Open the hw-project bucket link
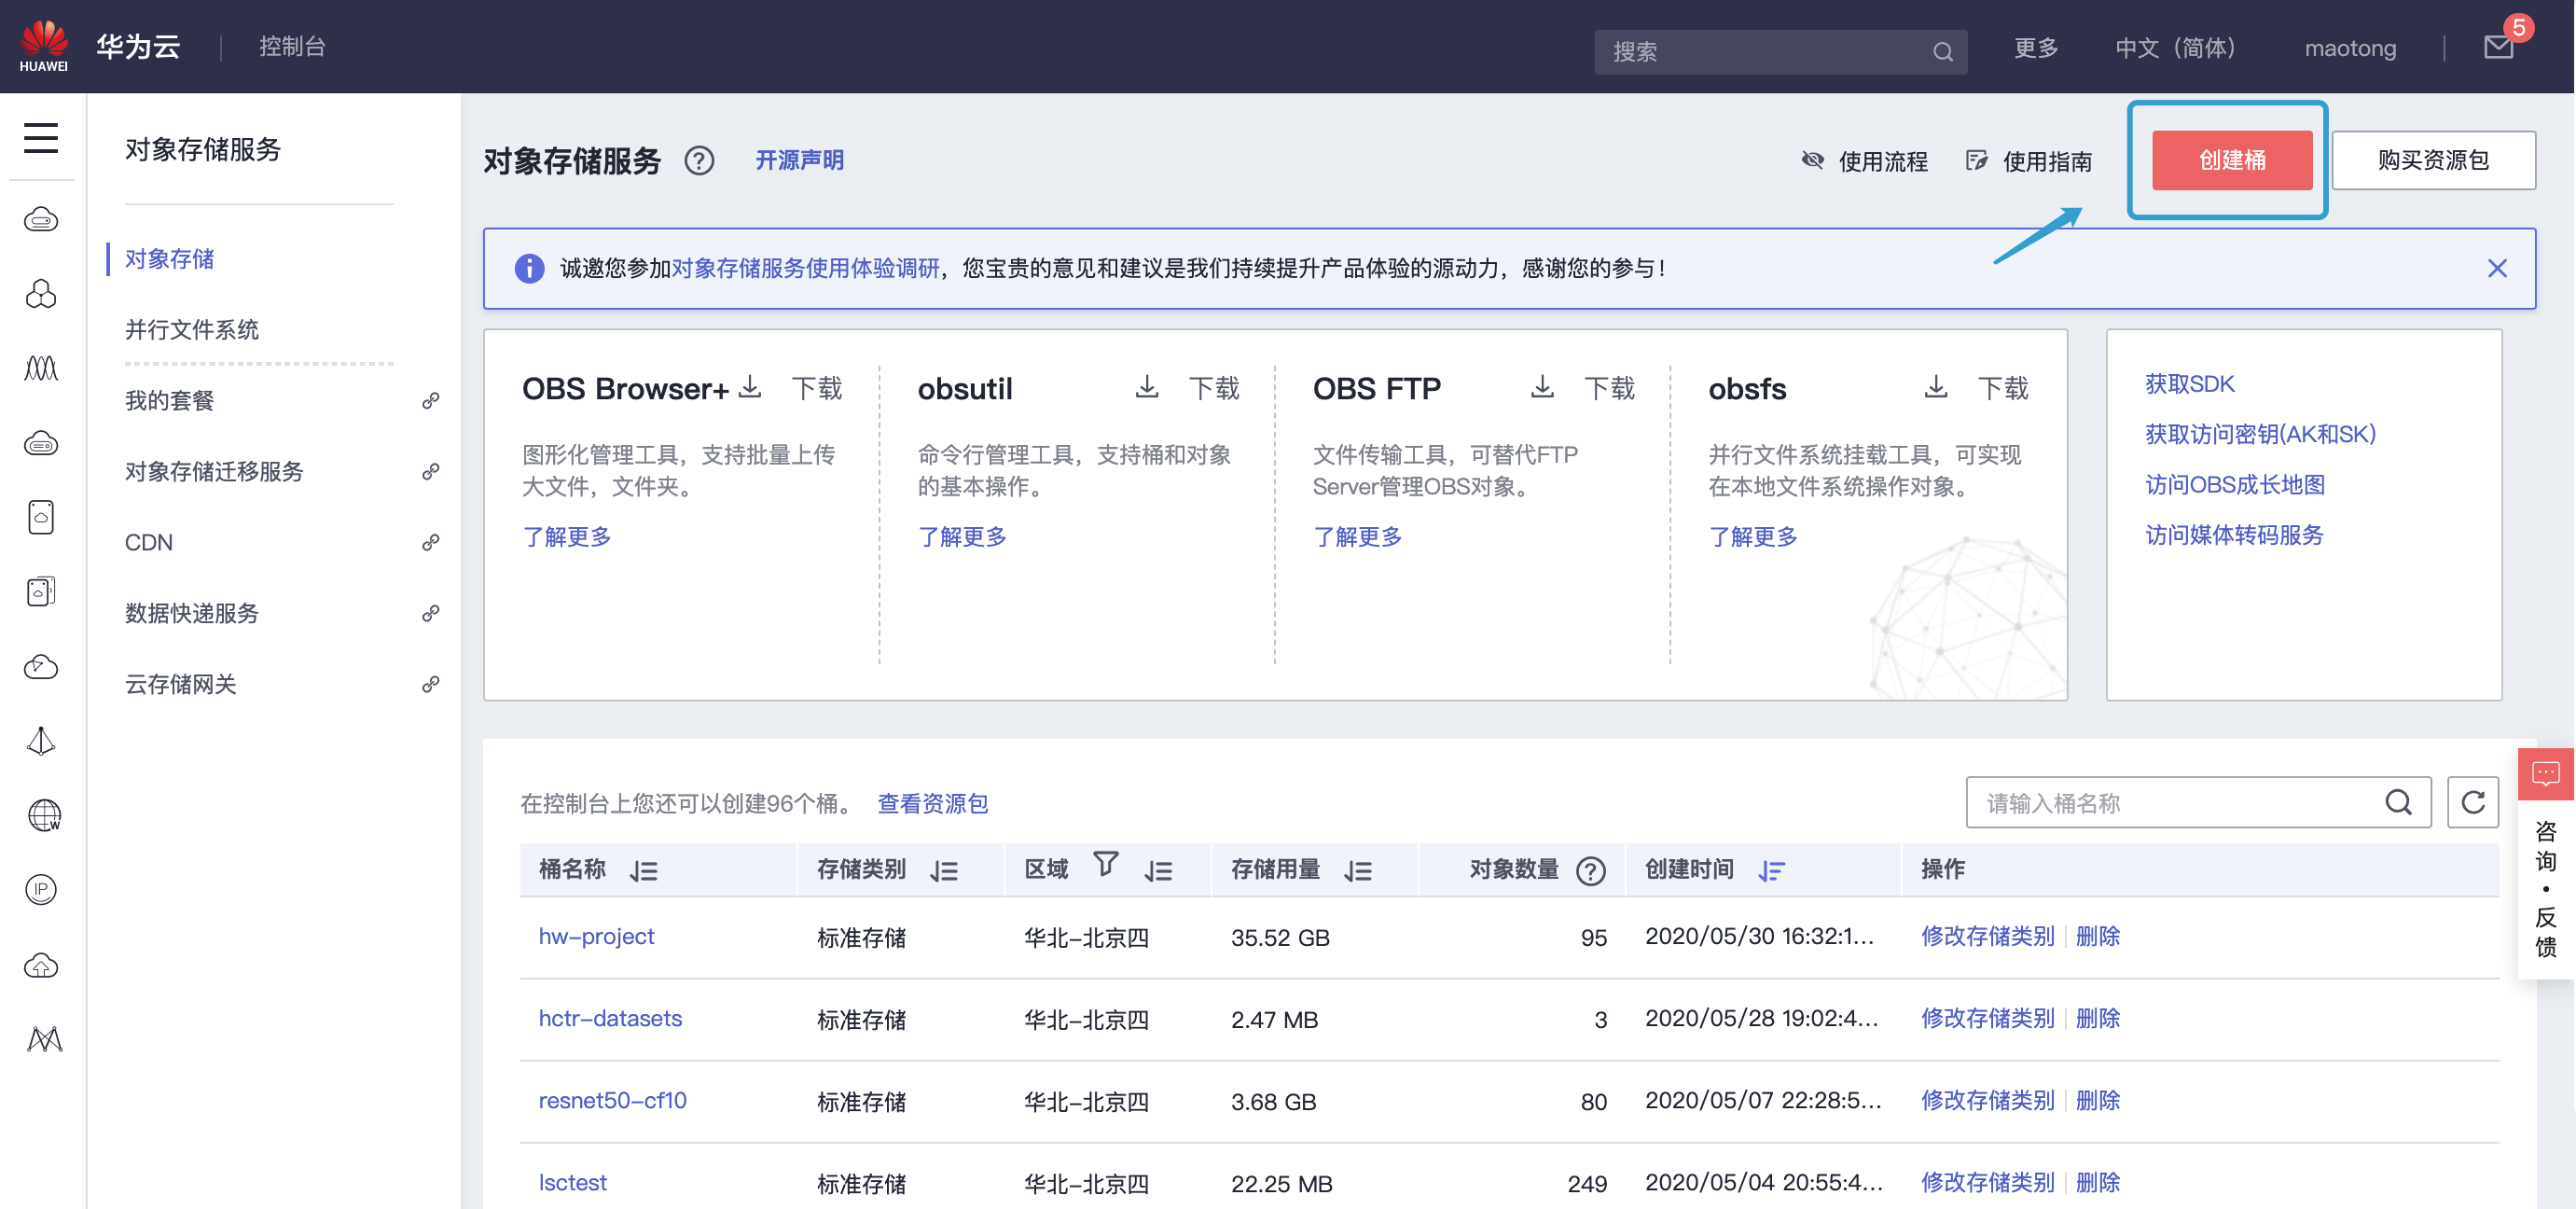2576x1209 pixels. click(596, 936)
